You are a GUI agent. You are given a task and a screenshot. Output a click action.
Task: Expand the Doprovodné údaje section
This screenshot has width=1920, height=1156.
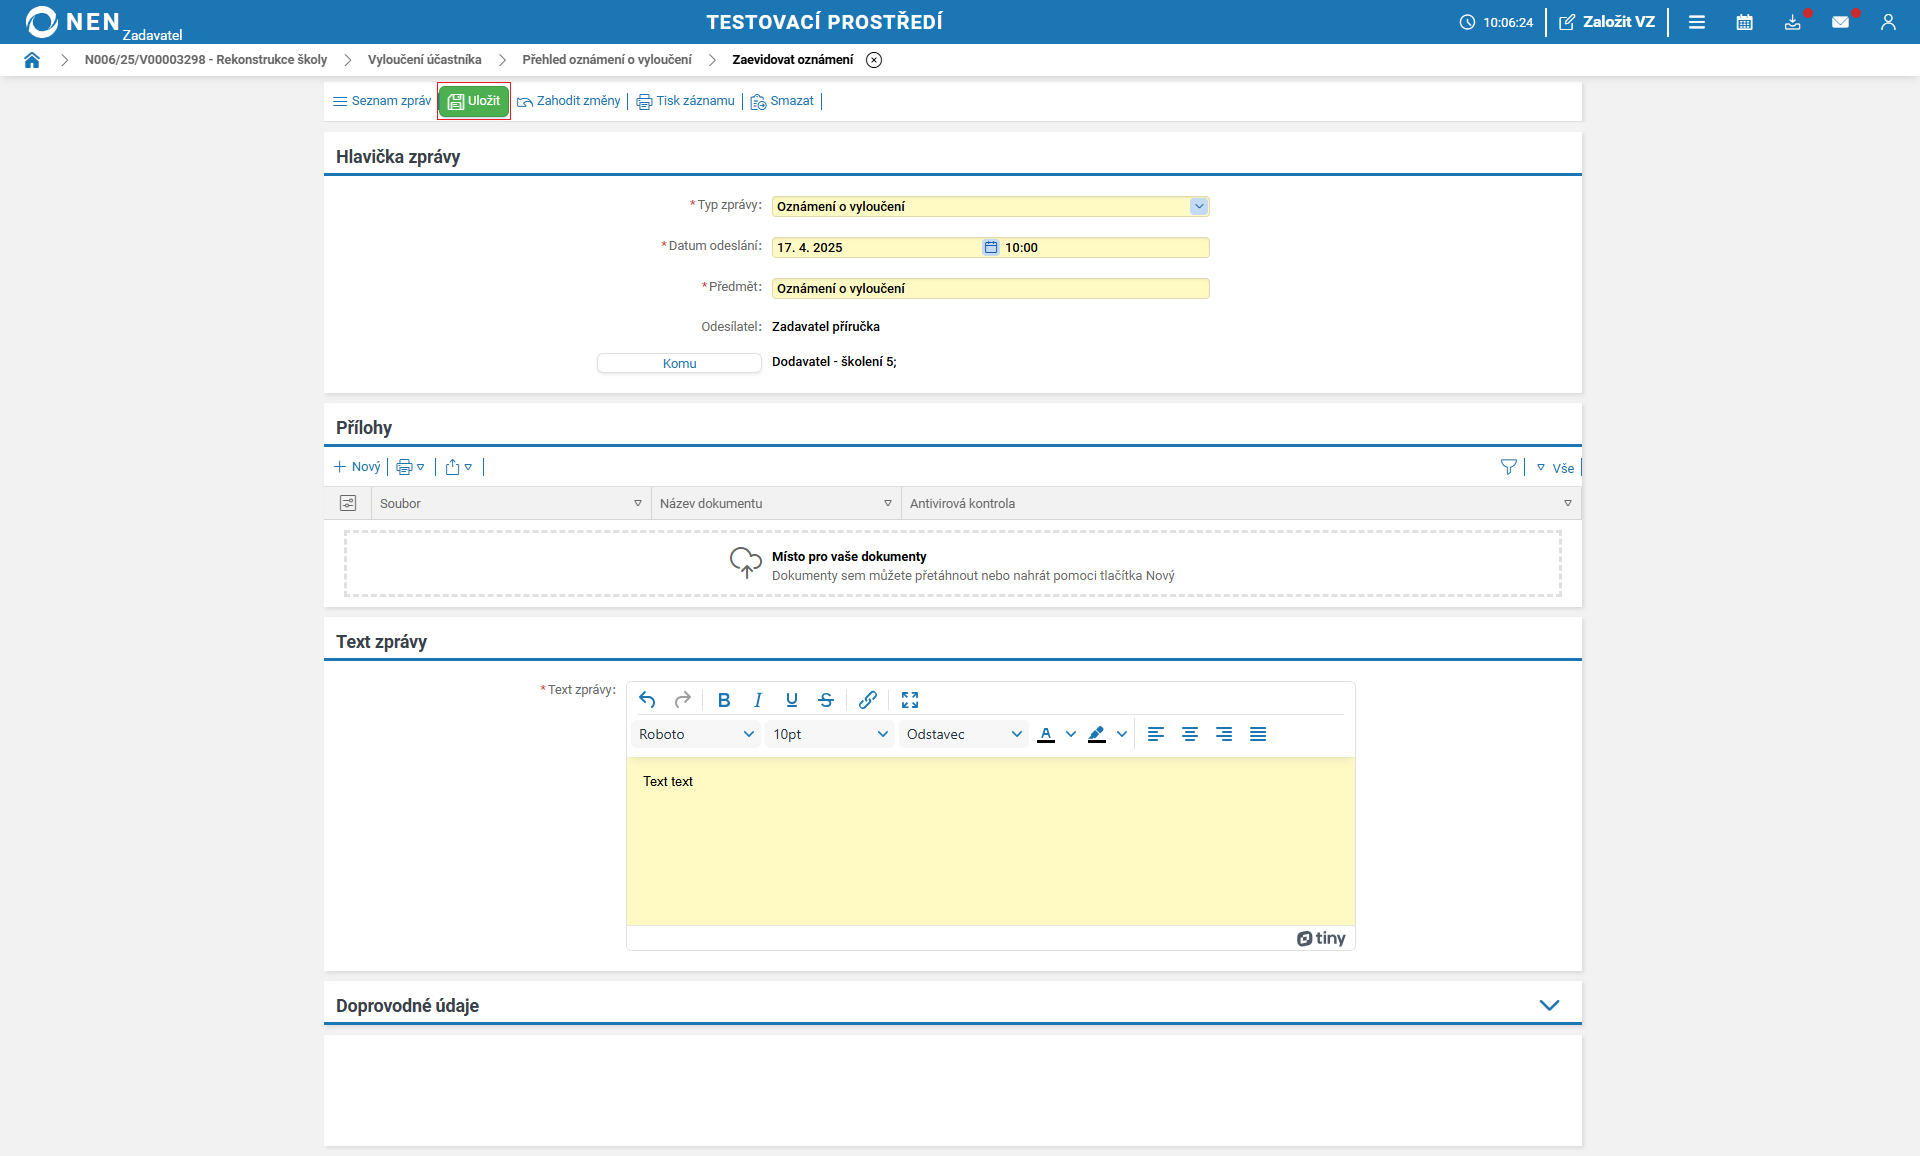[1549, 1005]
